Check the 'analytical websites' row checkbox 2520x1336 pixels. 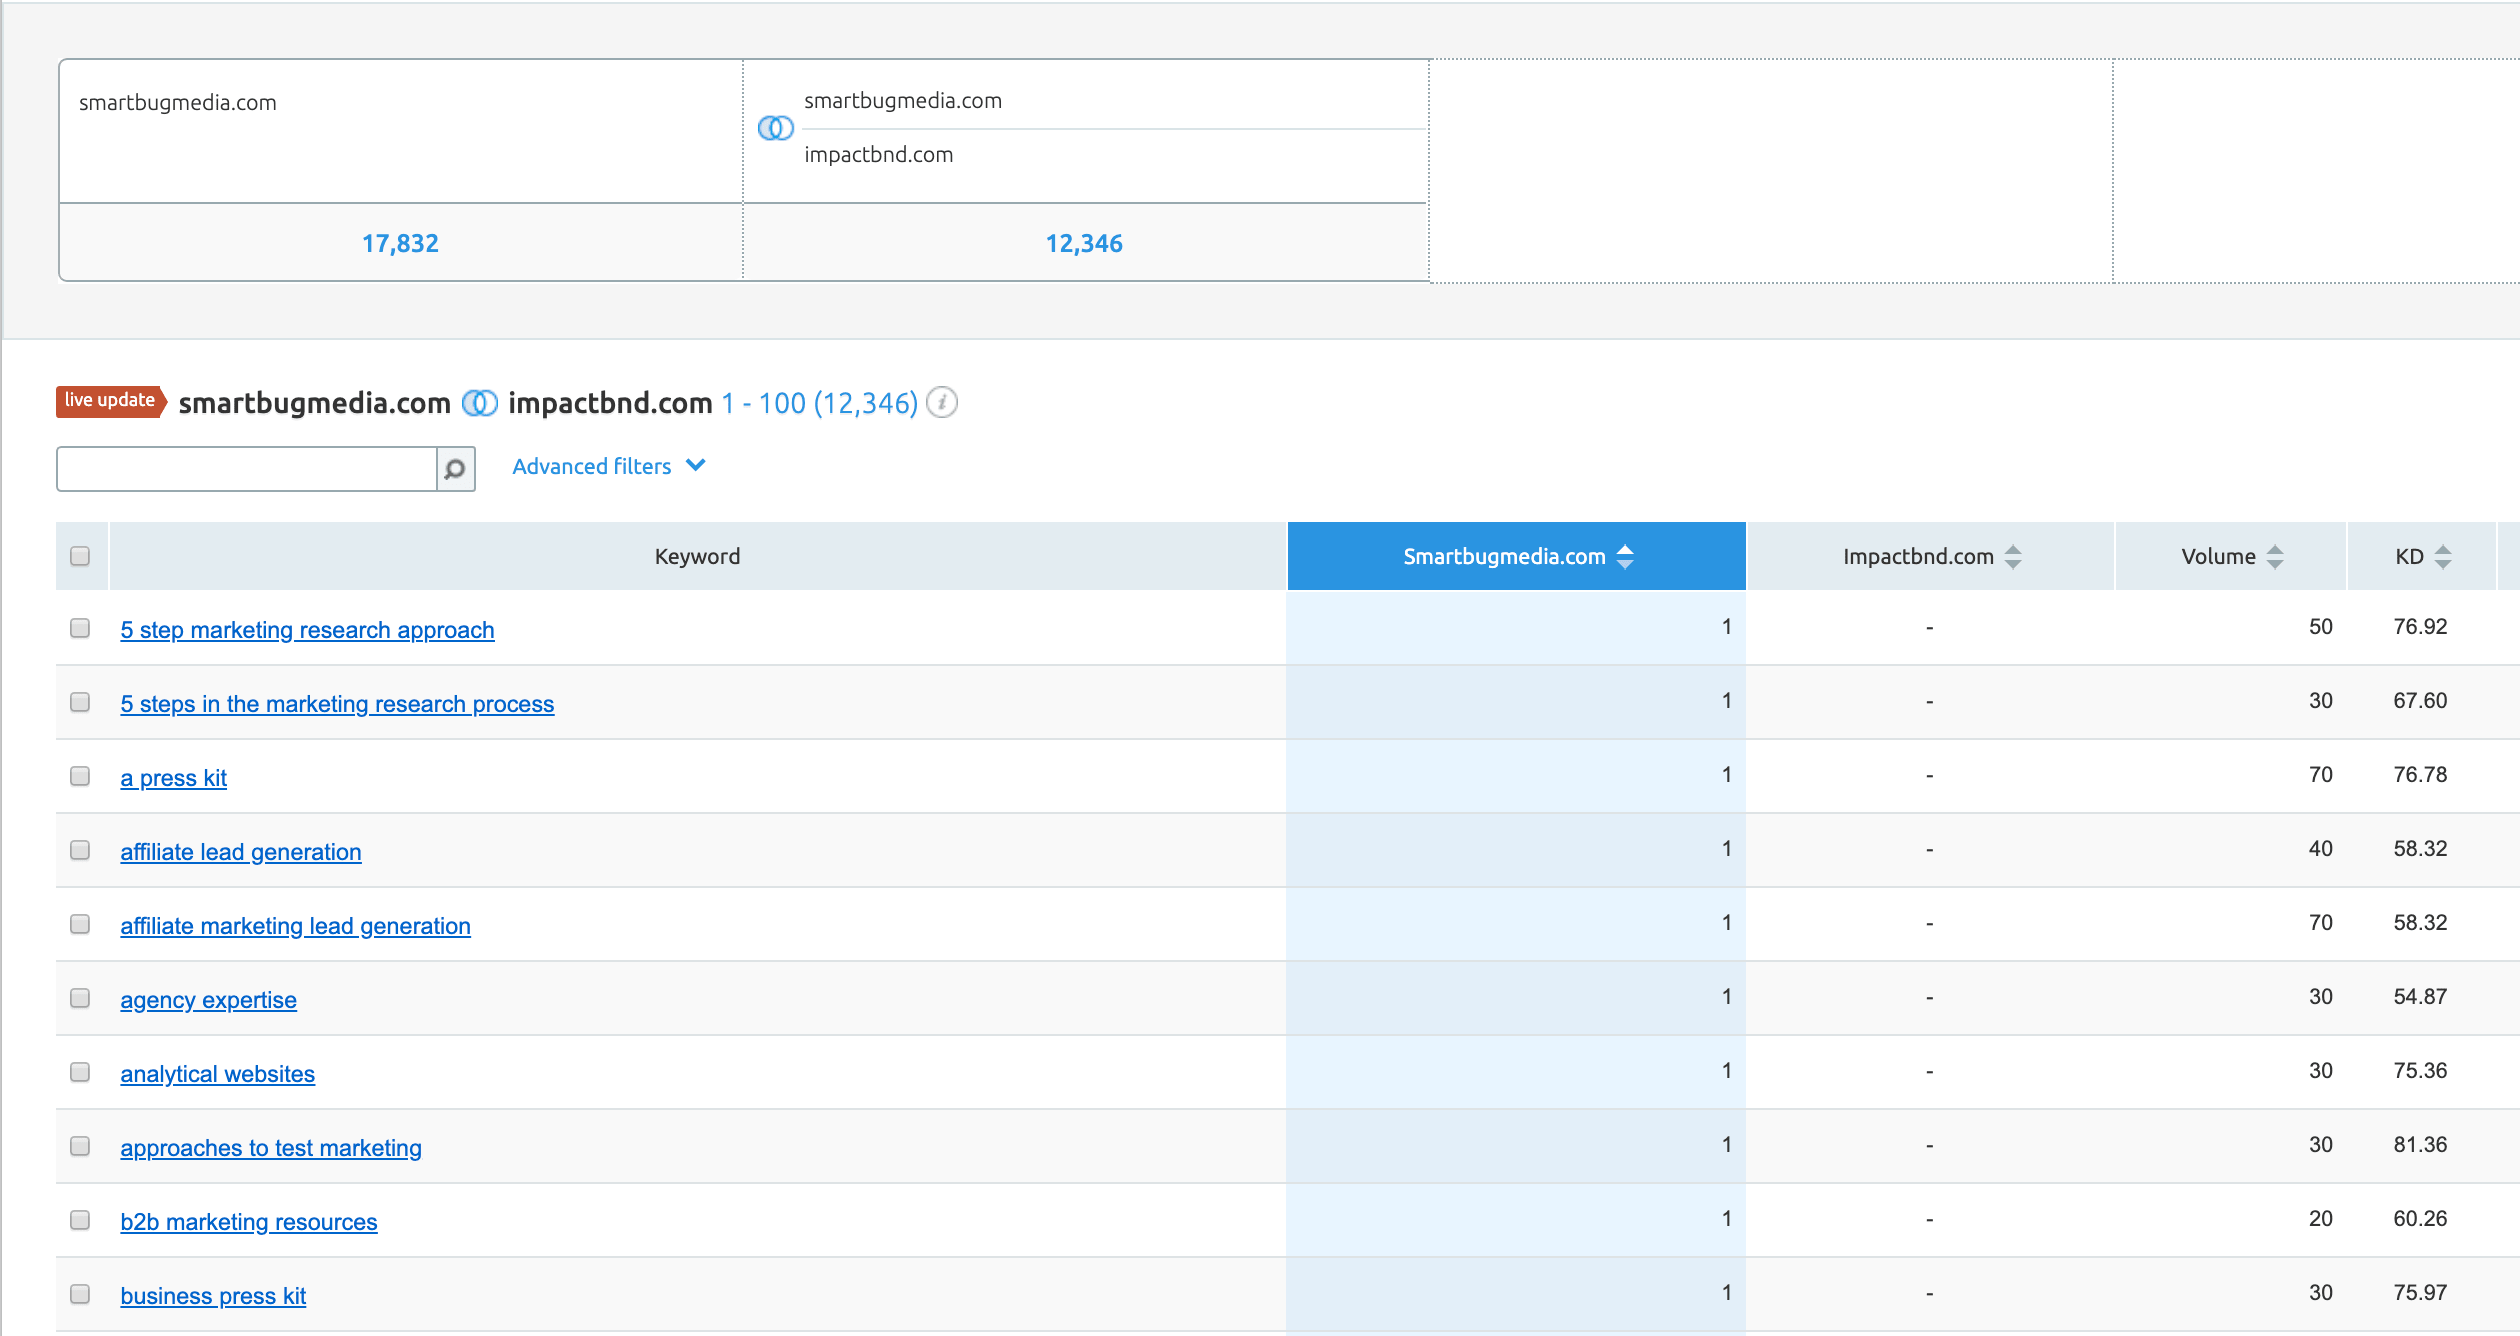(x=80, y=1072)
